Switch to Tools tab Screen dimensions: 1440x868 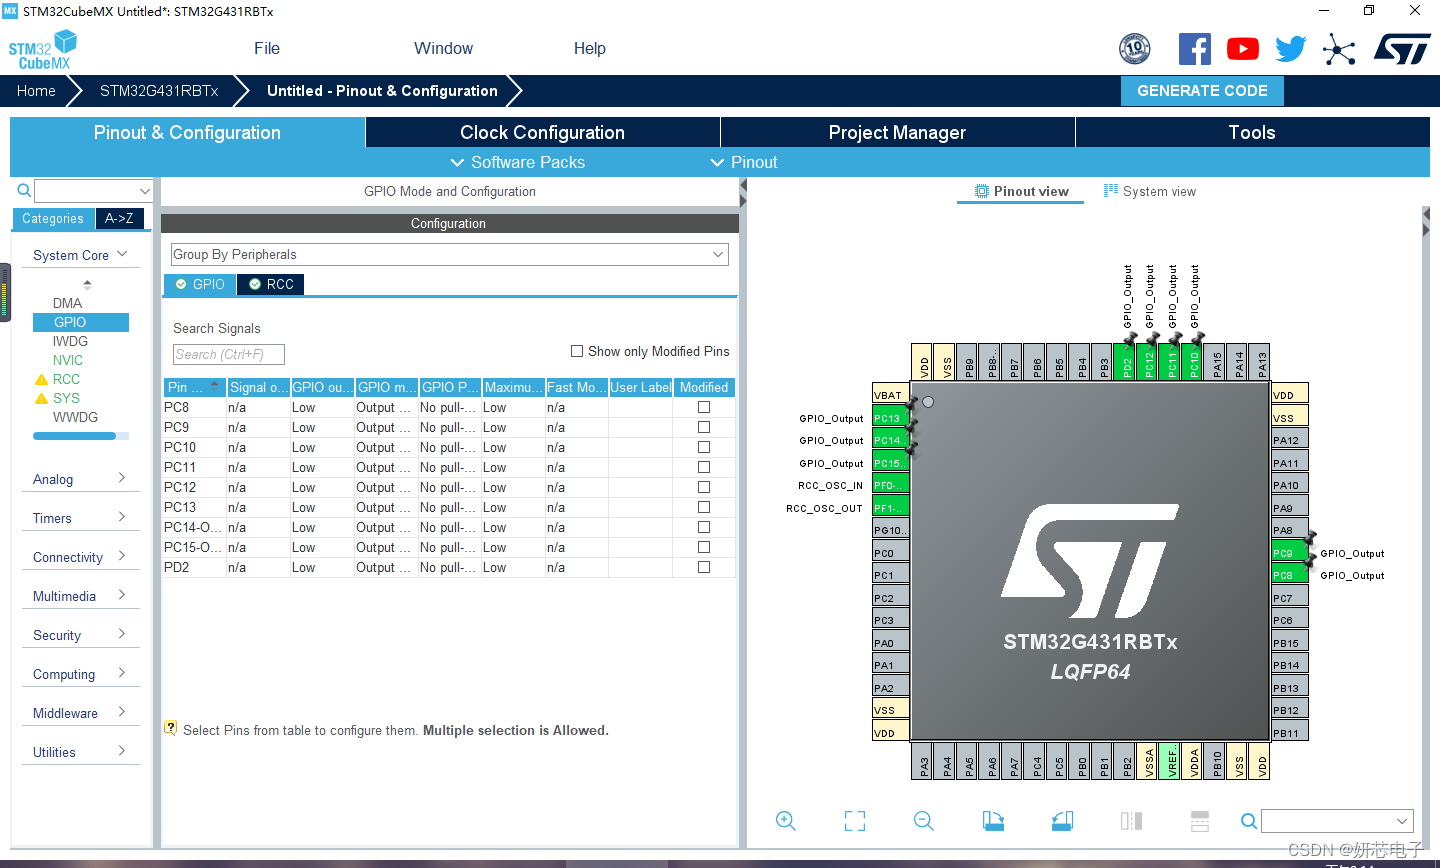tap(1252, 132)
